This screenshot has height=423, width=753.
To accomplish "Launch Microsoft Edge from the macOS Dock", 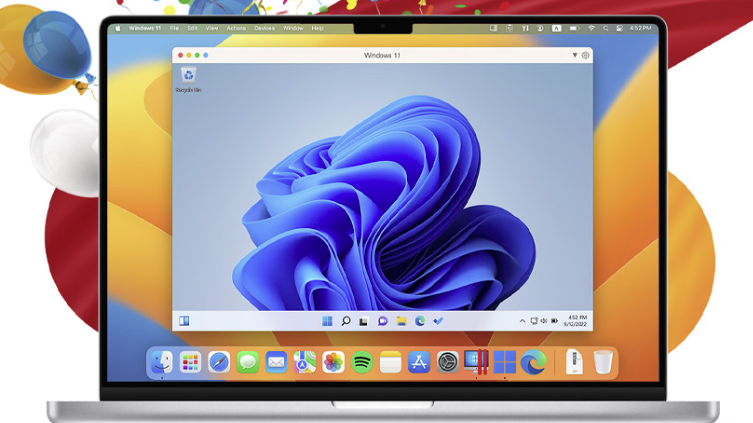I will pos(533,362).
